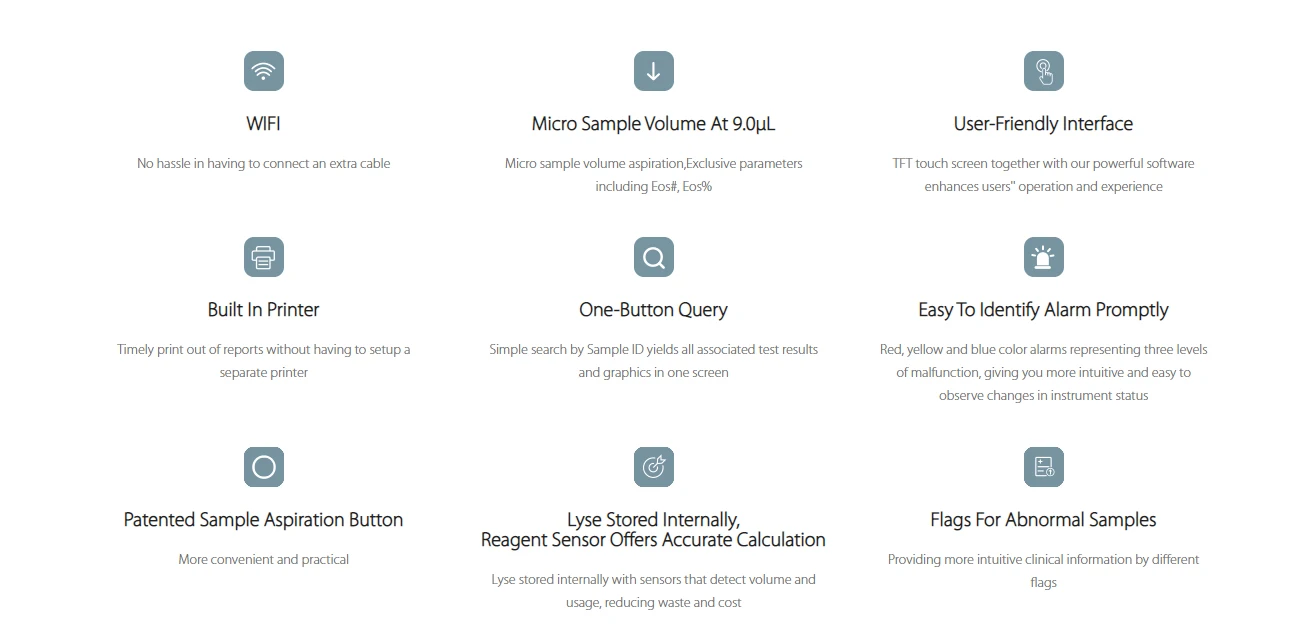The height and width of the screenshot is (634, 1310).
Task: Click the target lyse reagent sensor icon
Action: tap(654, 467)
